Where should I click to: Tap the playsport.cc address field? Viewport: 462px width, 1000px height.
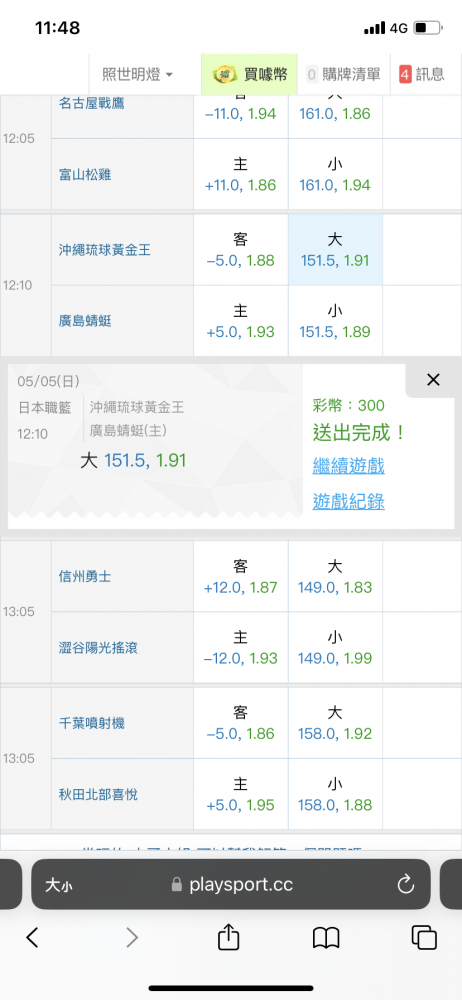(230, 884)
